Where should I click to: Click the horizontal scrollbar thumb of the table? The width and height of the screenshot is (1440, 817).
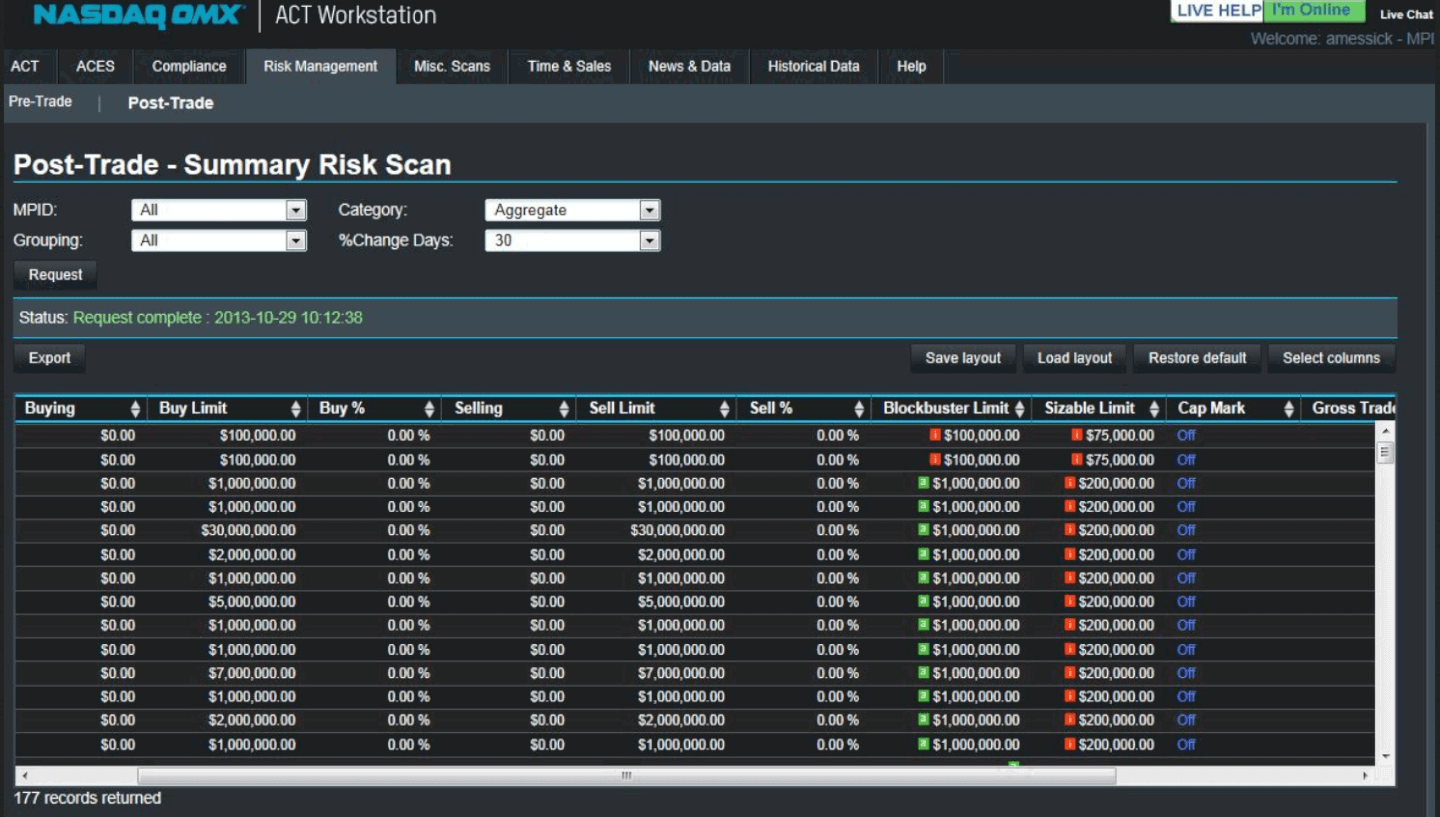click(626, 776)
